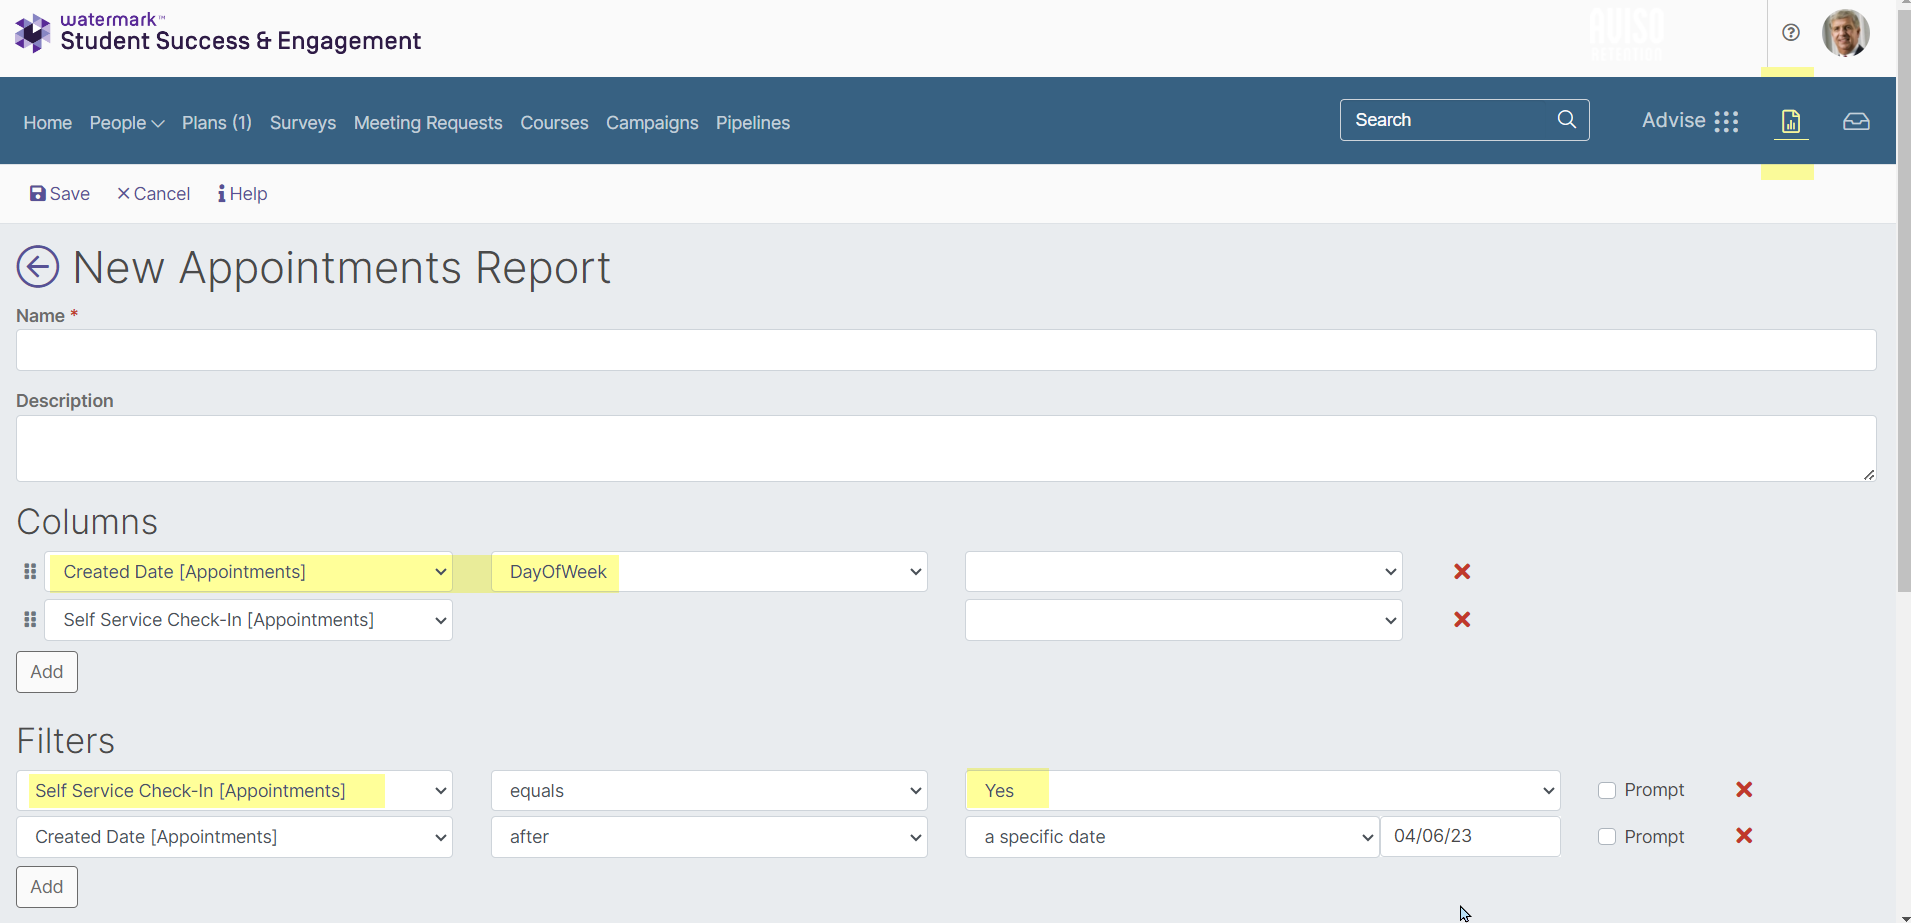Open Campaigns navigation item
The image size is (1911, 923).
tap(652, 123)
